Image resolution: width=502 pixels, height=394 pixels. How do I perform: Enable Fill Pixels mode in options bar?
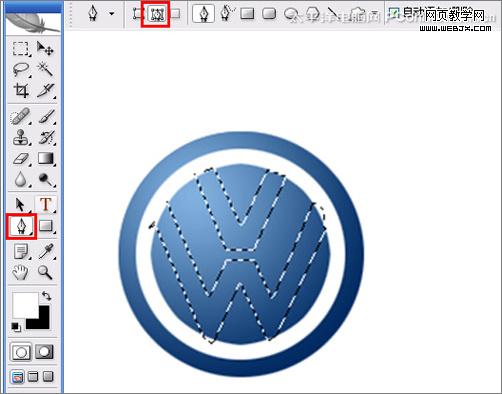coord(175,14)
